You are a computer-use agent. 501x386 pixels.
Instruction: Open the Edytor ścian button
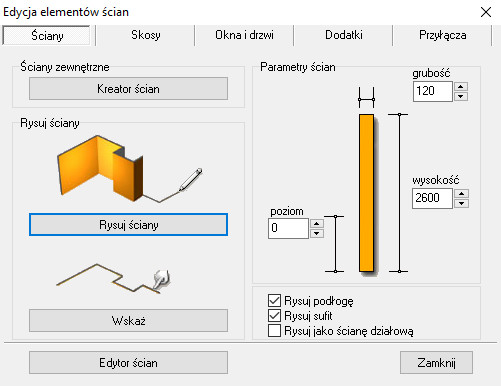click(128, 362)
